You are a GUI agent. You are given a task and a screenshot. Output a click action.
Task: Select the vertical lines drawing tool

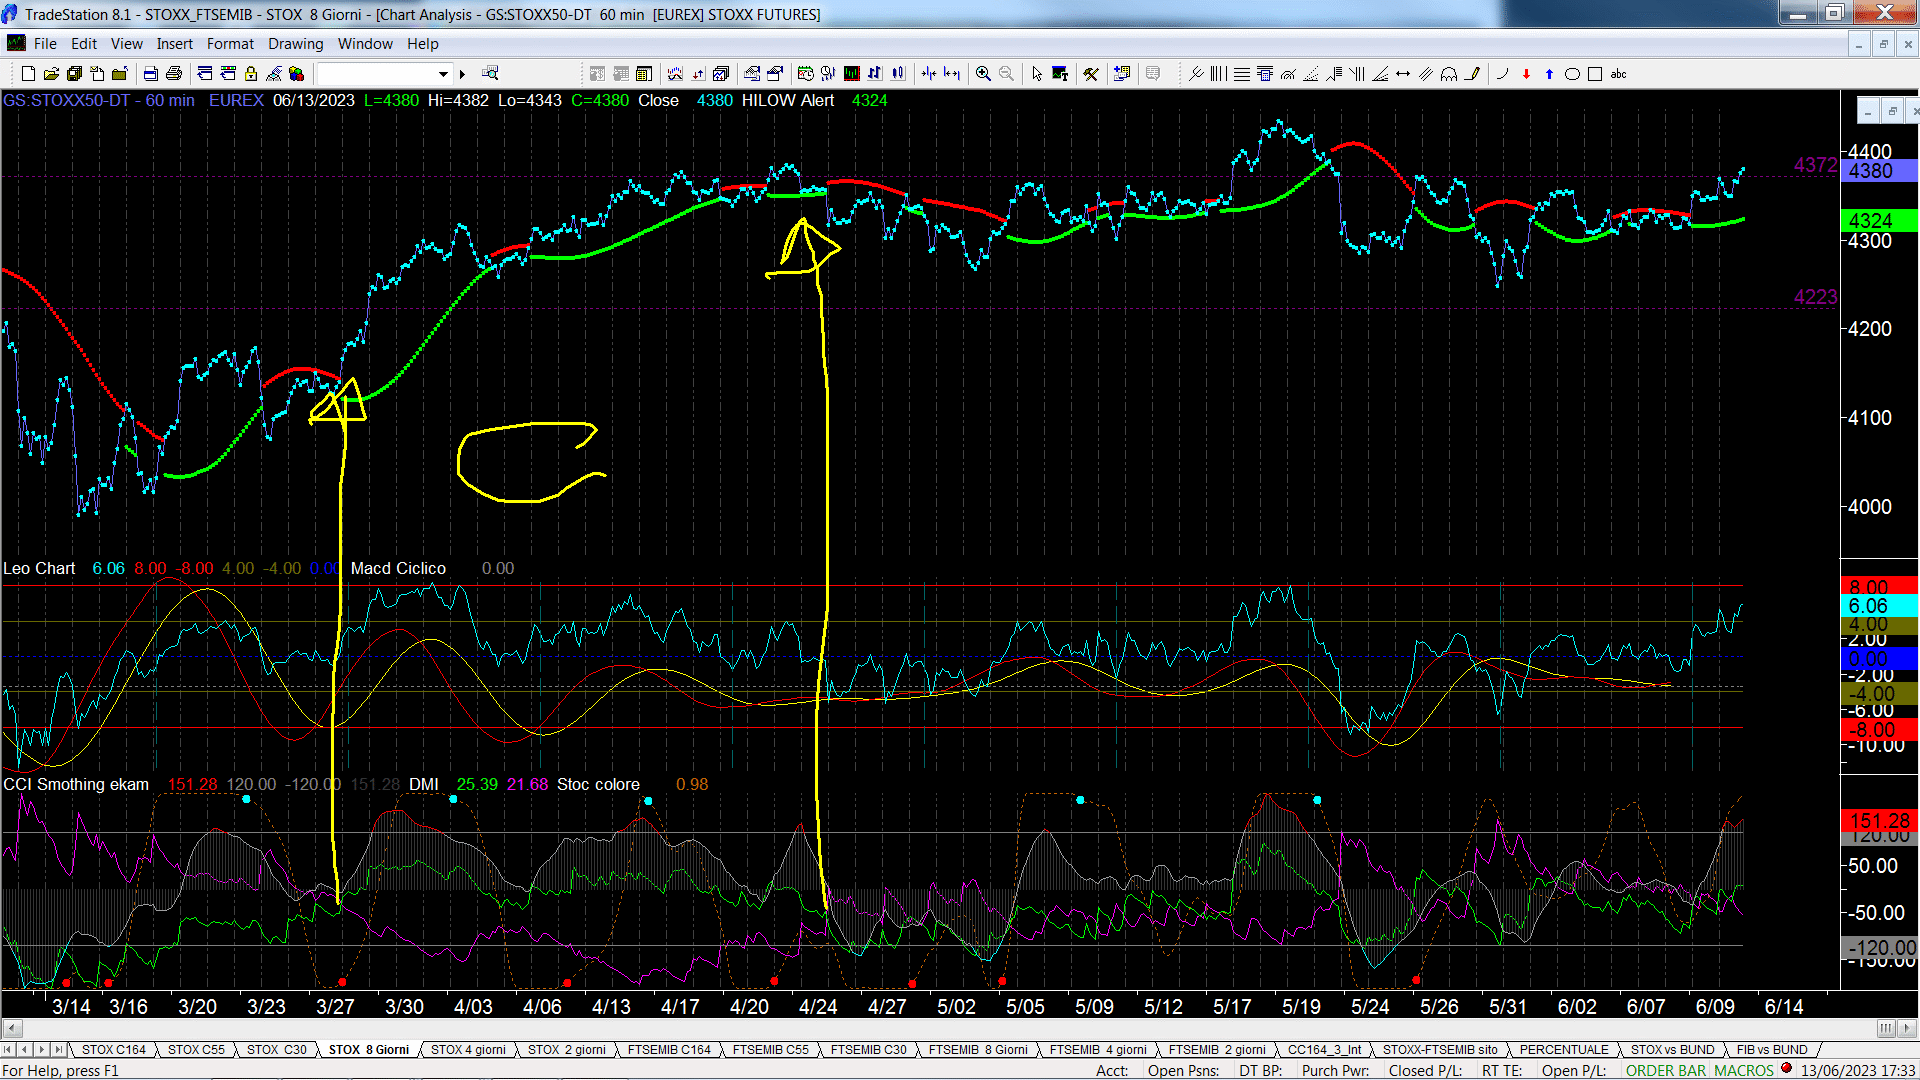click(x=1218, y=74)
